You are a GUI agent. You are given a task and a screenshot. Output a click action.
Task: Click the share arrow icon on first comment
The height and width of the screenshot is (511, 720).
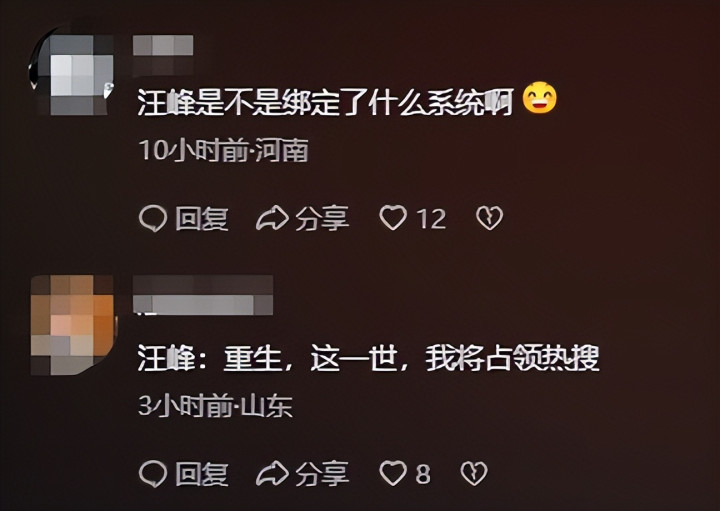click(272, 218)
